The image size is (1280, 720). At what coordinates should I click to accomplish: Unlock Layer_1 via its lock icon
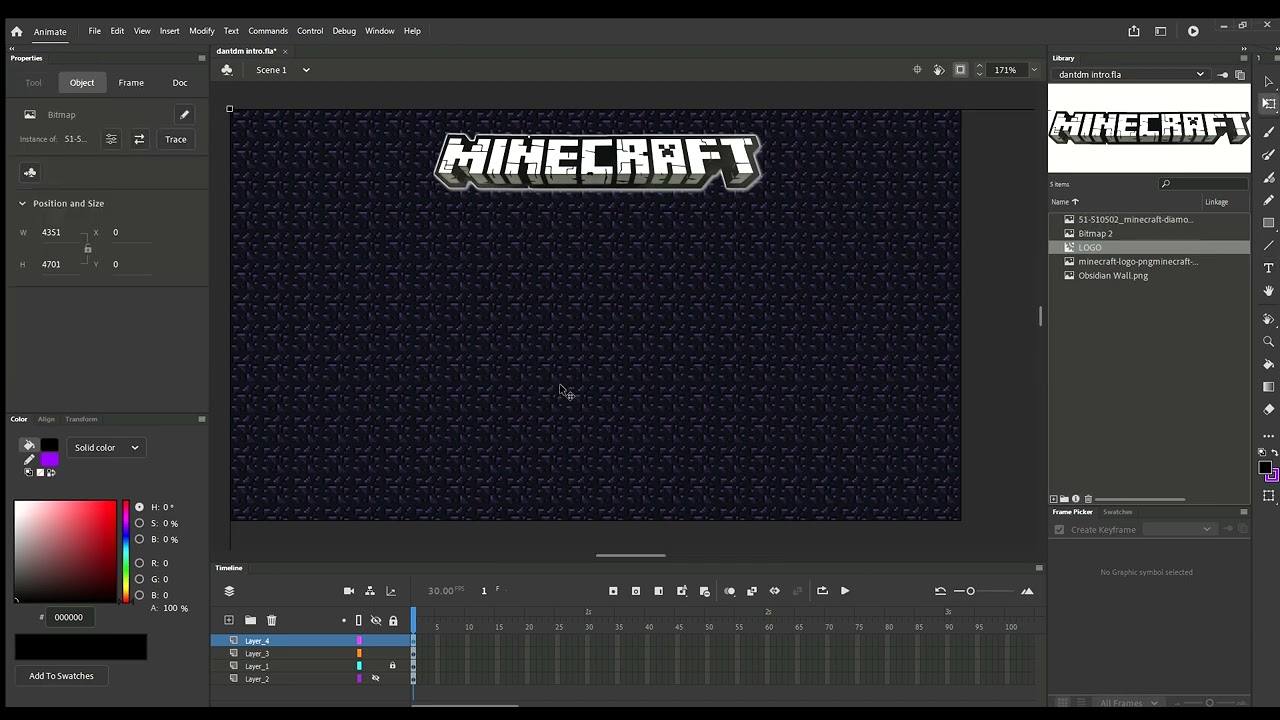[x=392, y=666]
